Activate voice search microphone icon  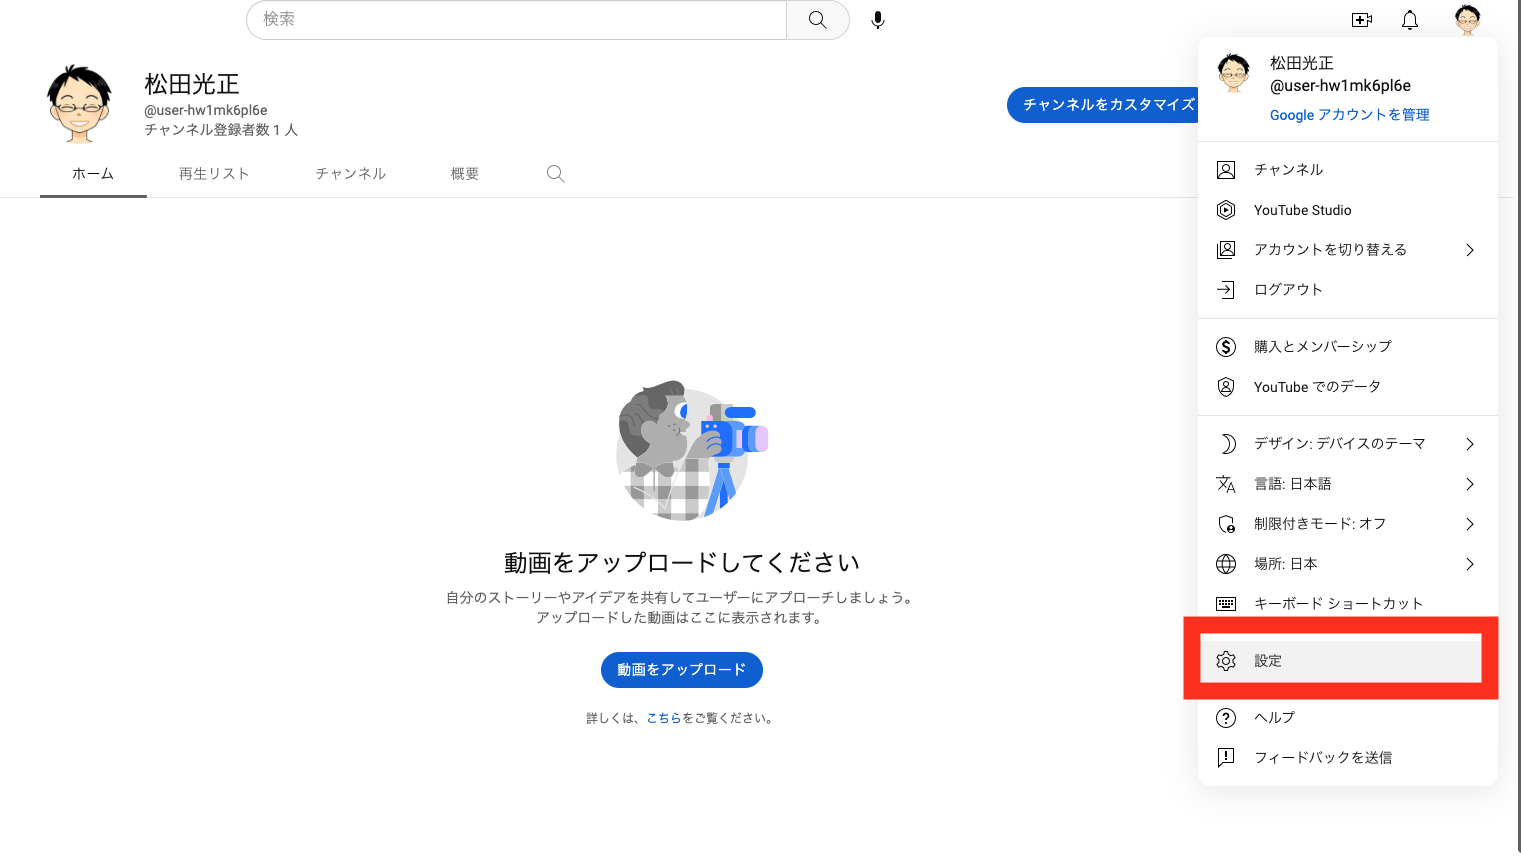pyautogui.click(x=877, y=20)
